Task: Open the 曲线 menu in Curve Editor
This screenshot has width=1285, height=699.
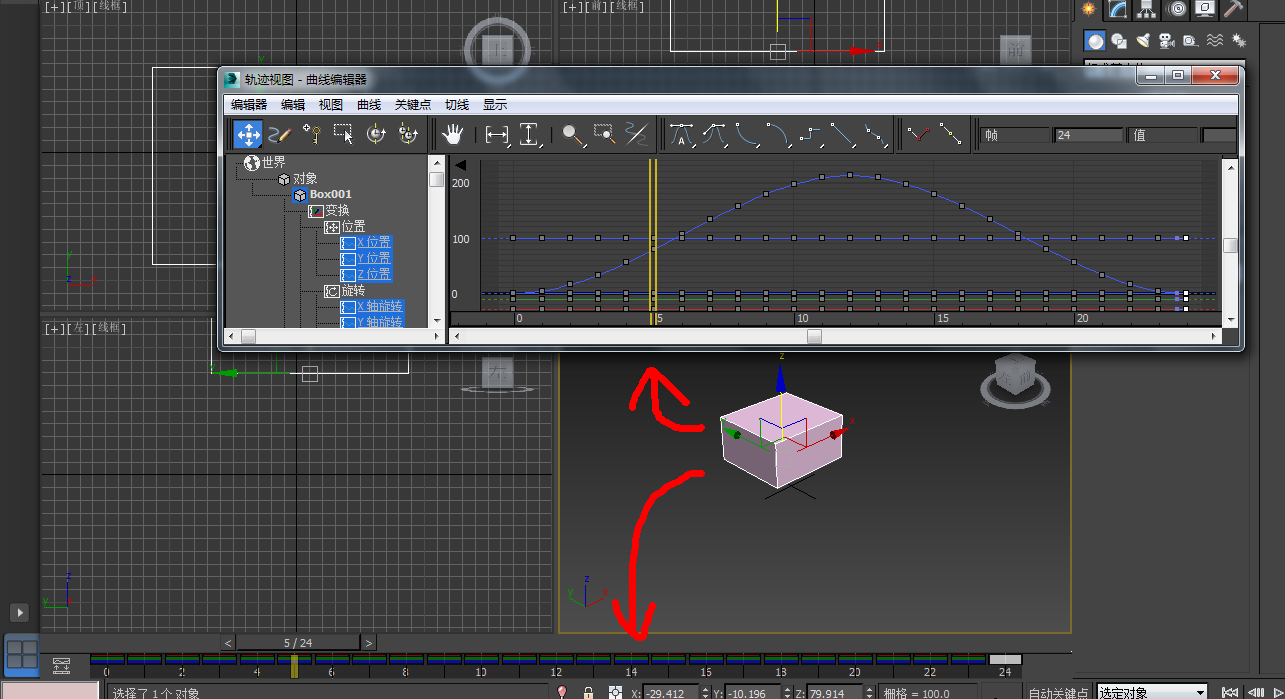Action: [368, 104]
